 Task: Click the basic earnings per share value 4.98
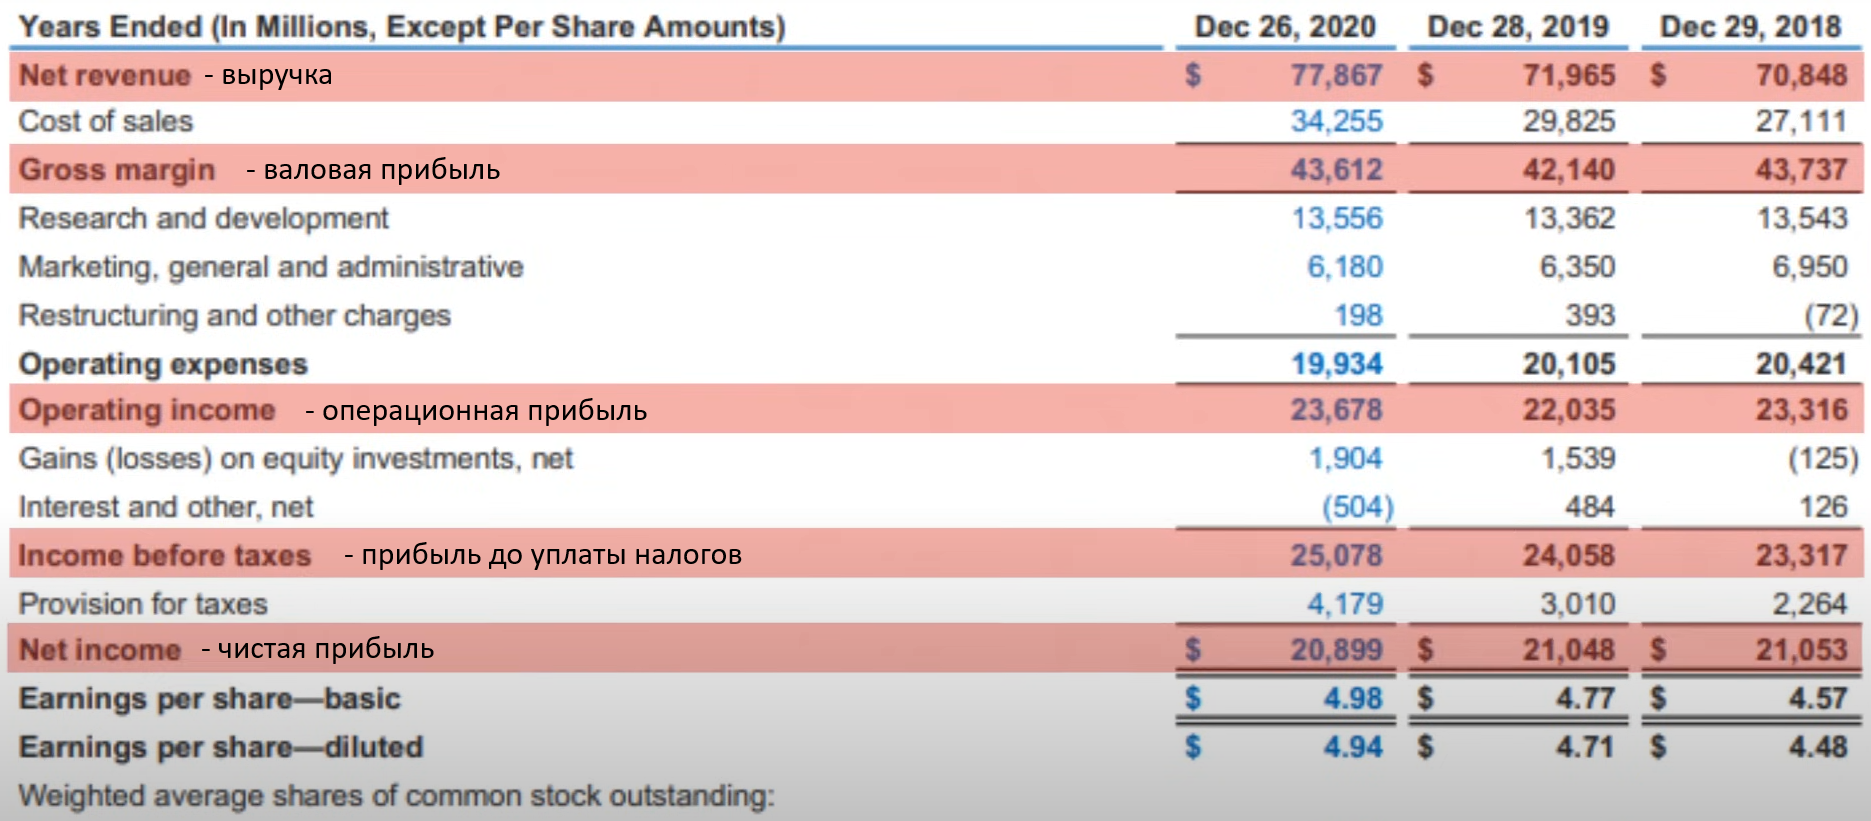click(1352, 698)
